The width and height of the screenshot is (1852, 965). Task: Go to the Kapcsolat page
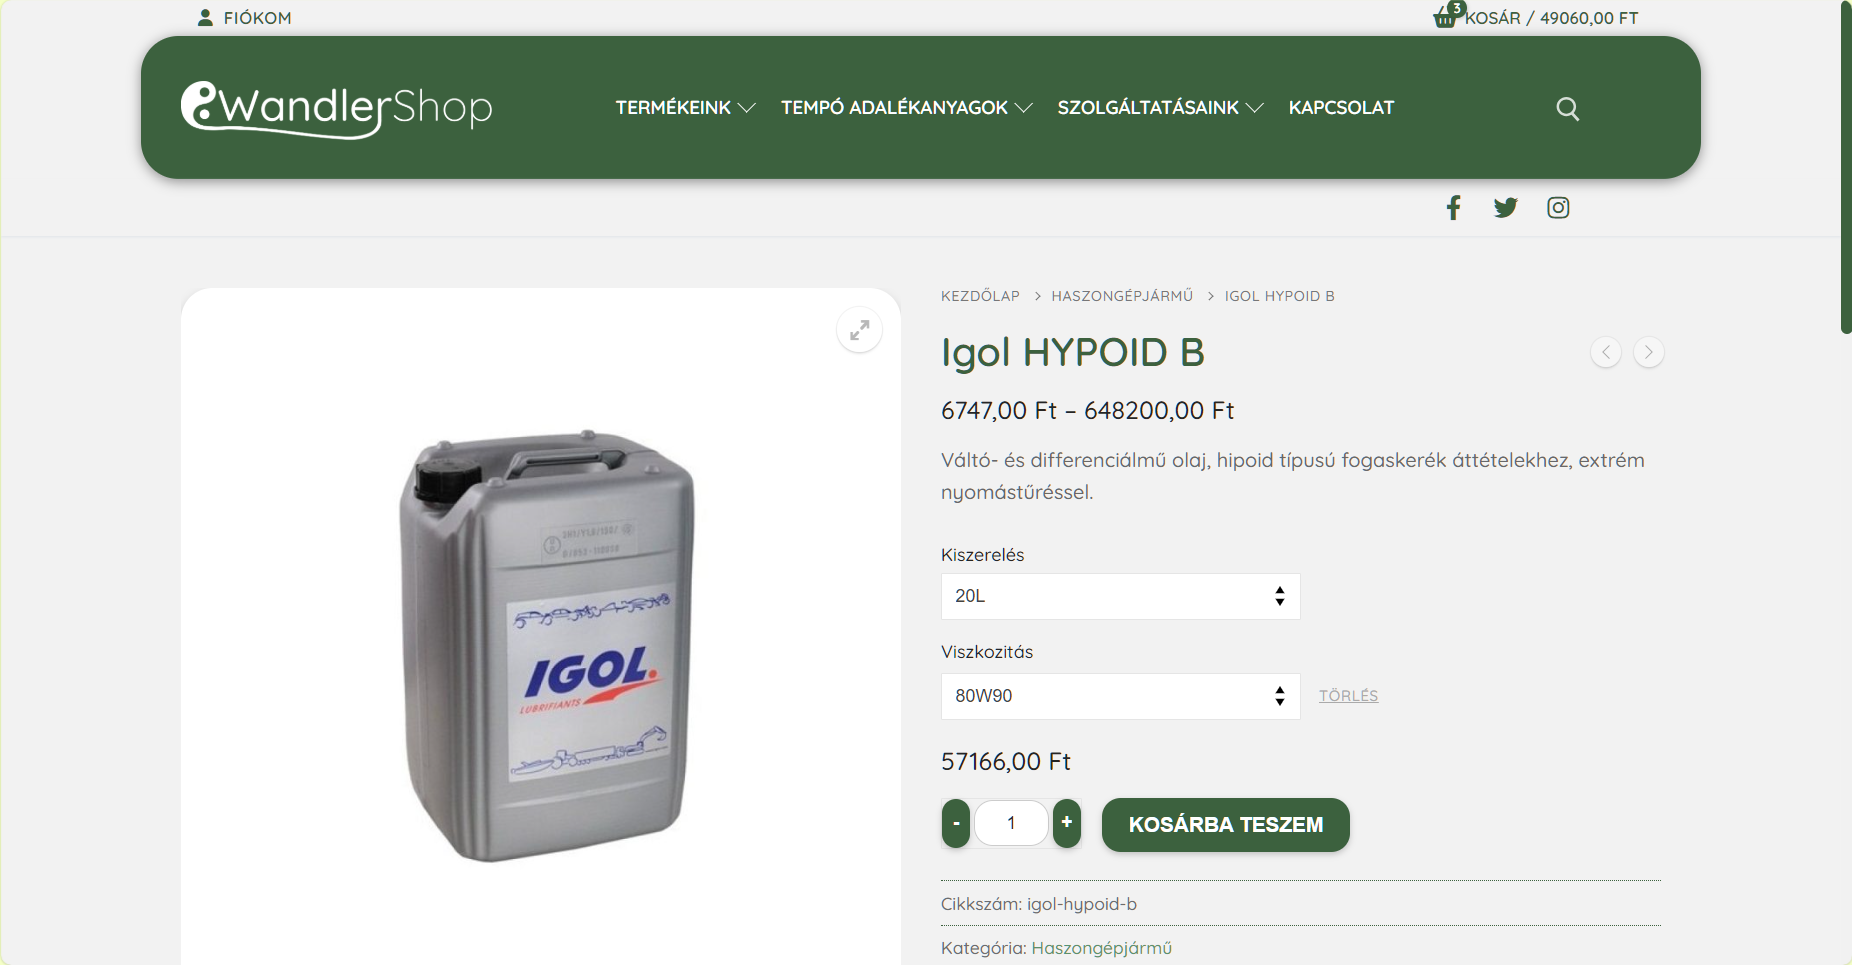(1341, 107)
